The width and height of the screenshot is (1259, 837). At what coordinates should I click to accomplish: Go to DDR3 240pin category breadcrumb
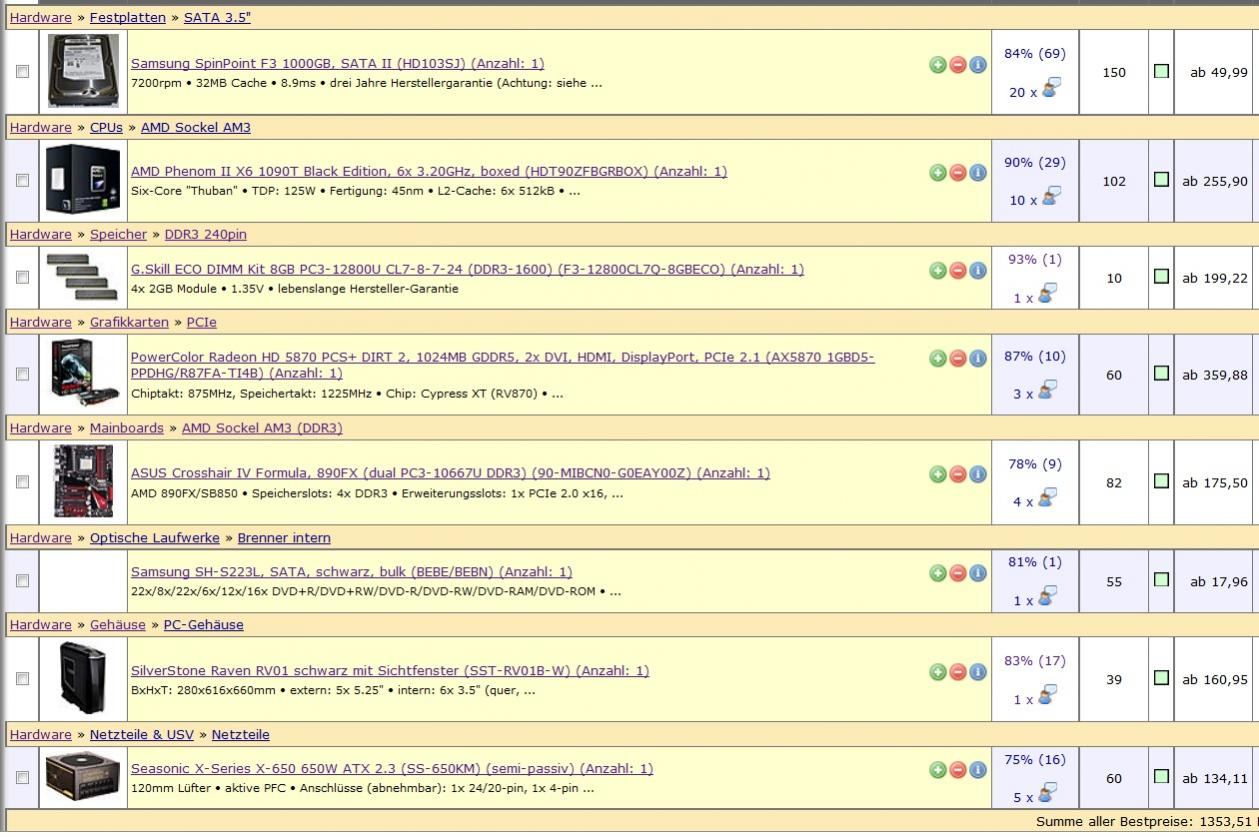pyautogui.click(x=205, y=235)
